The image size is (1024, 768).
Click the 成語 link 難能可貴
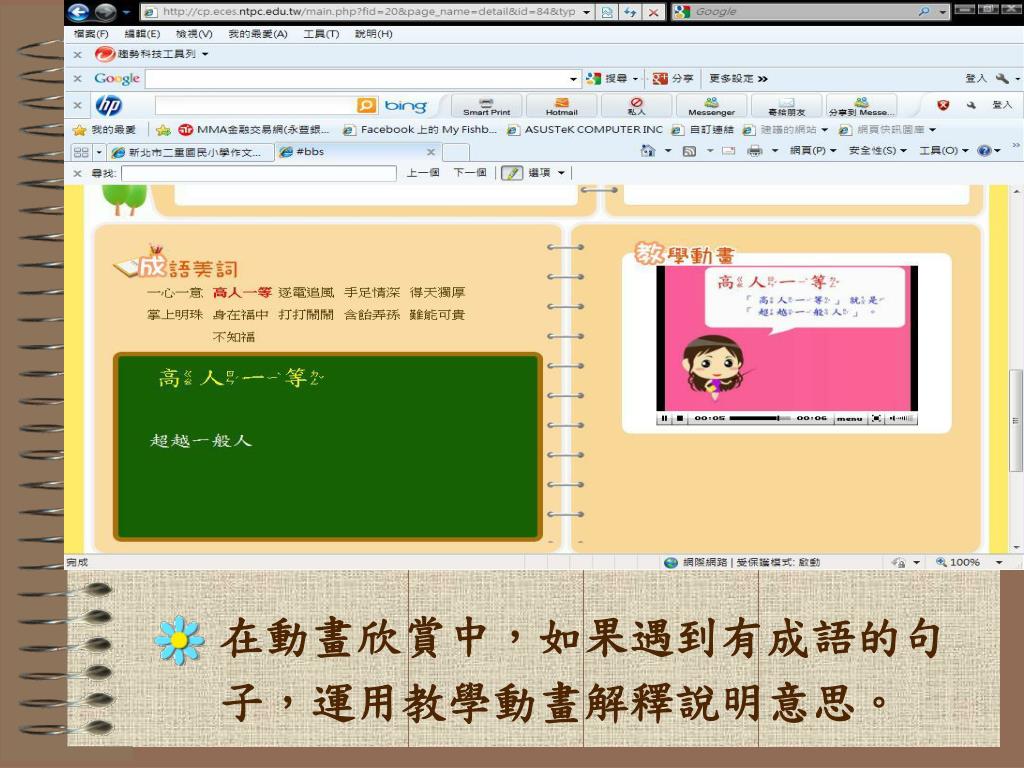[x=437, y=315]
